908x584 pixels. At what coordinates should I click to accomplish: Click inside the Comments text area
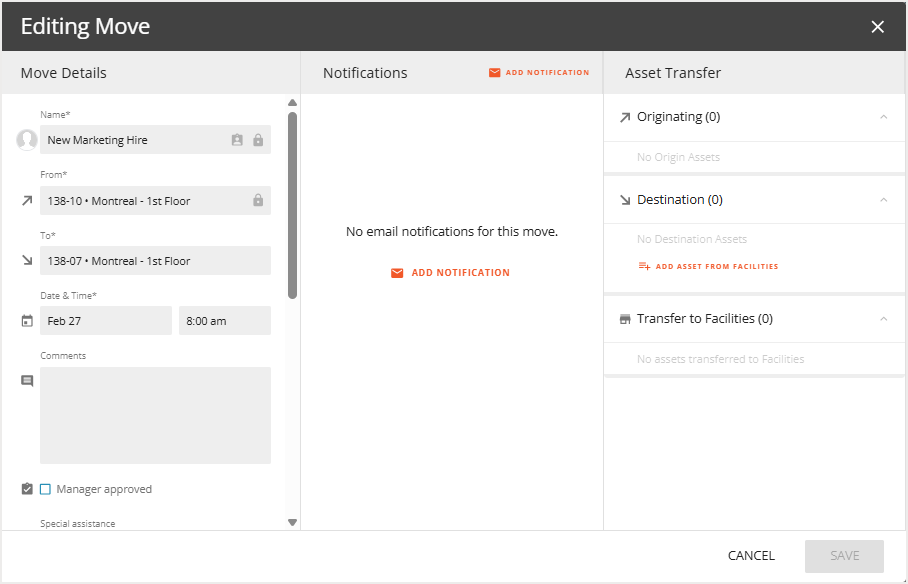(x=155, y=415)
